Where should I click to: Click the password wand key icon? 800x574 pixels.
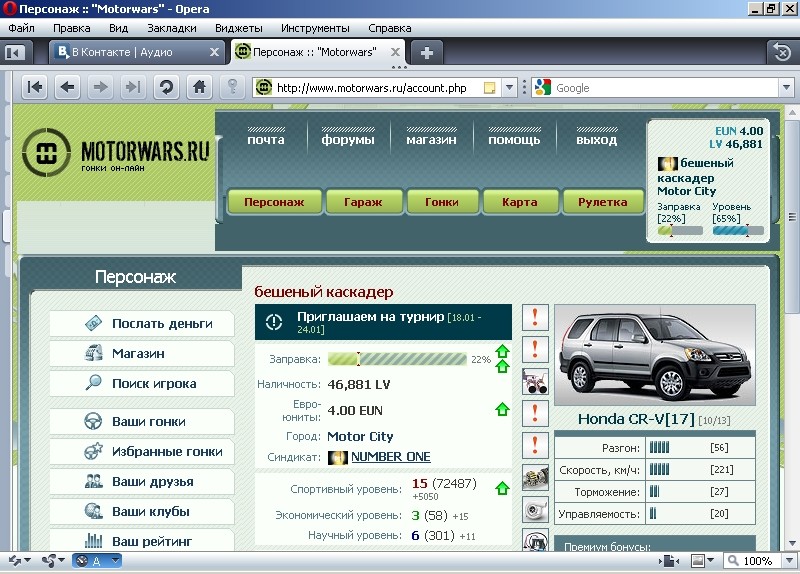click(x=232, y=87)
